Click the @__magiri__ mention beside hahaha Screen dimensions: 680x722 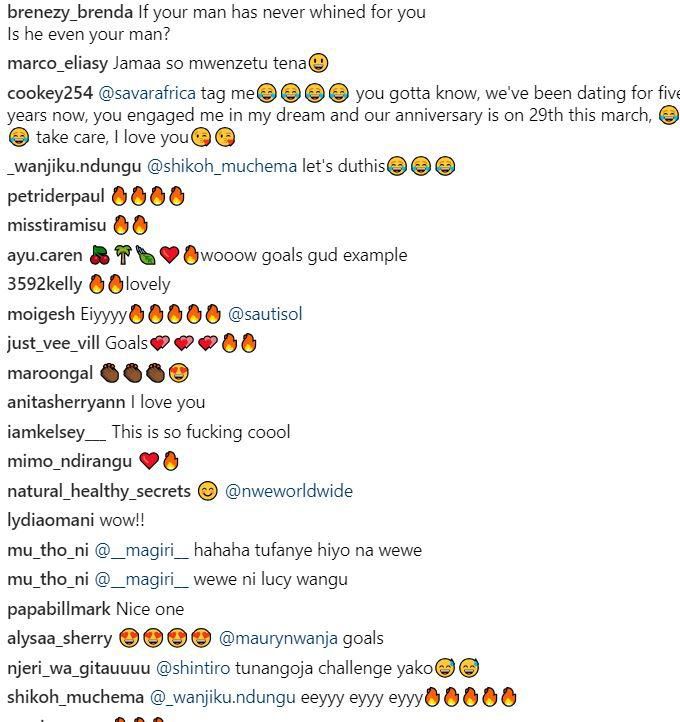(141, 550)
